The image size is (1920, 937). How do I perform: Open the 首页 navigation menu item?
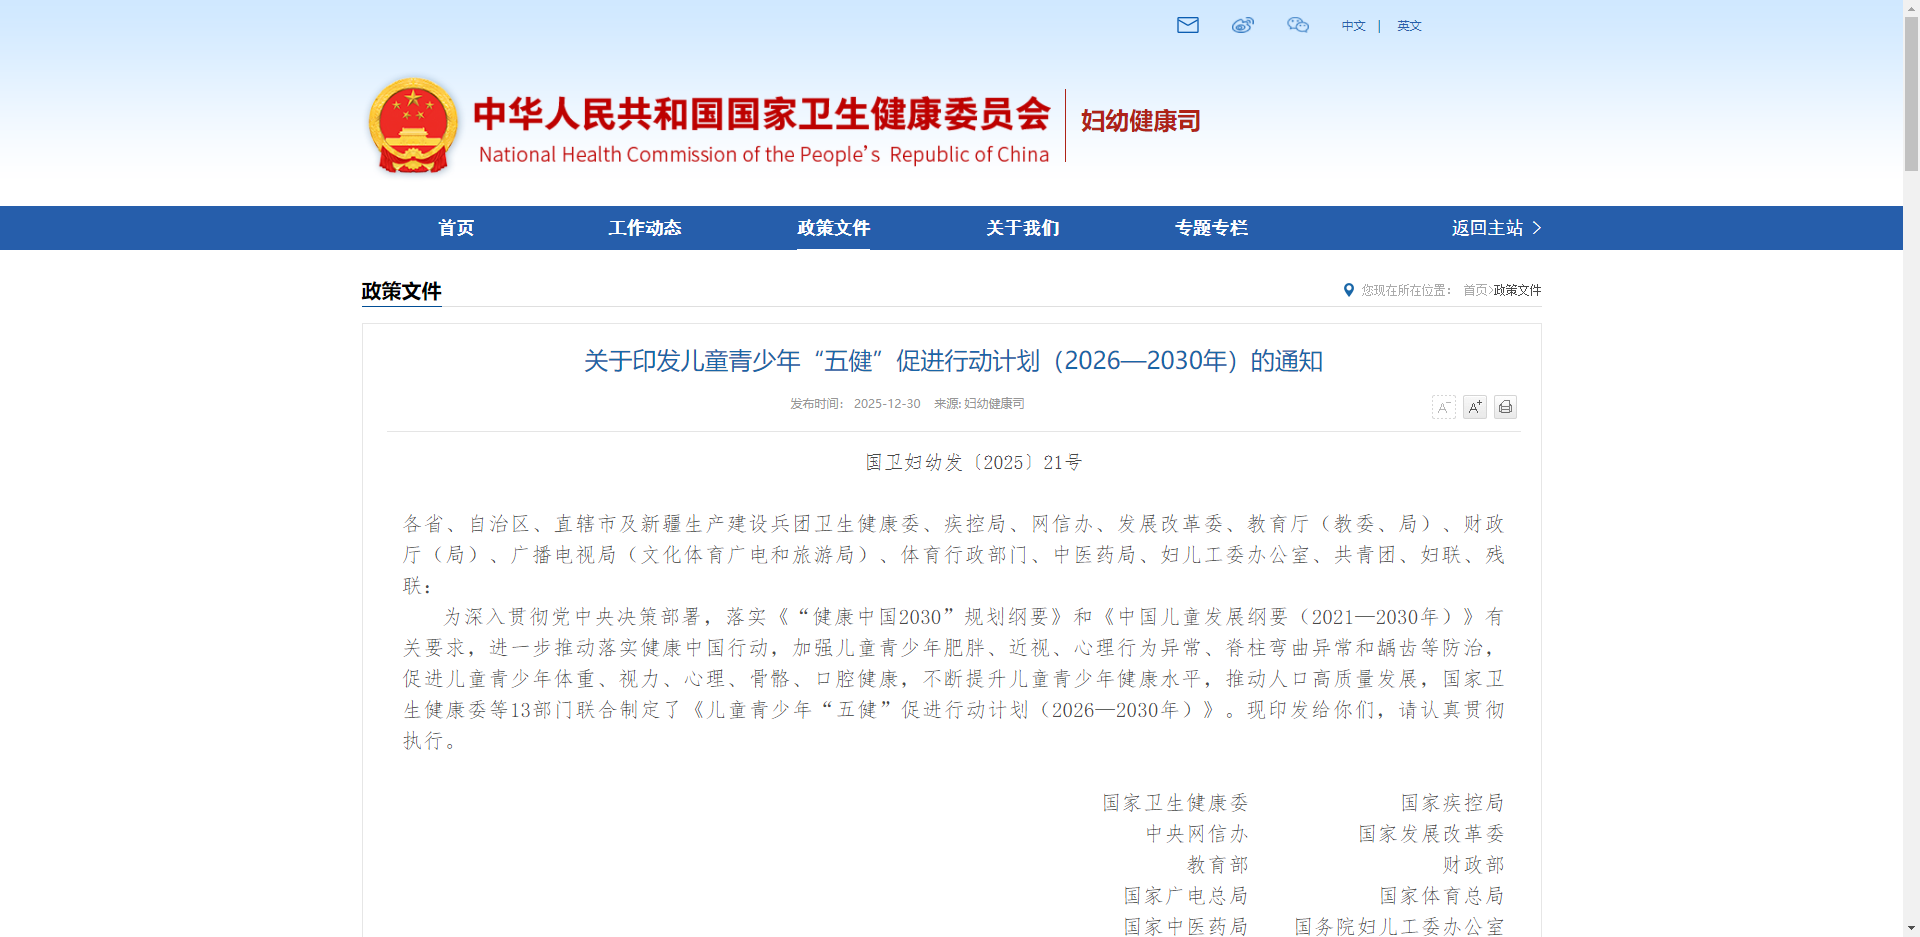pyautogui.click(x=456, y=228)
